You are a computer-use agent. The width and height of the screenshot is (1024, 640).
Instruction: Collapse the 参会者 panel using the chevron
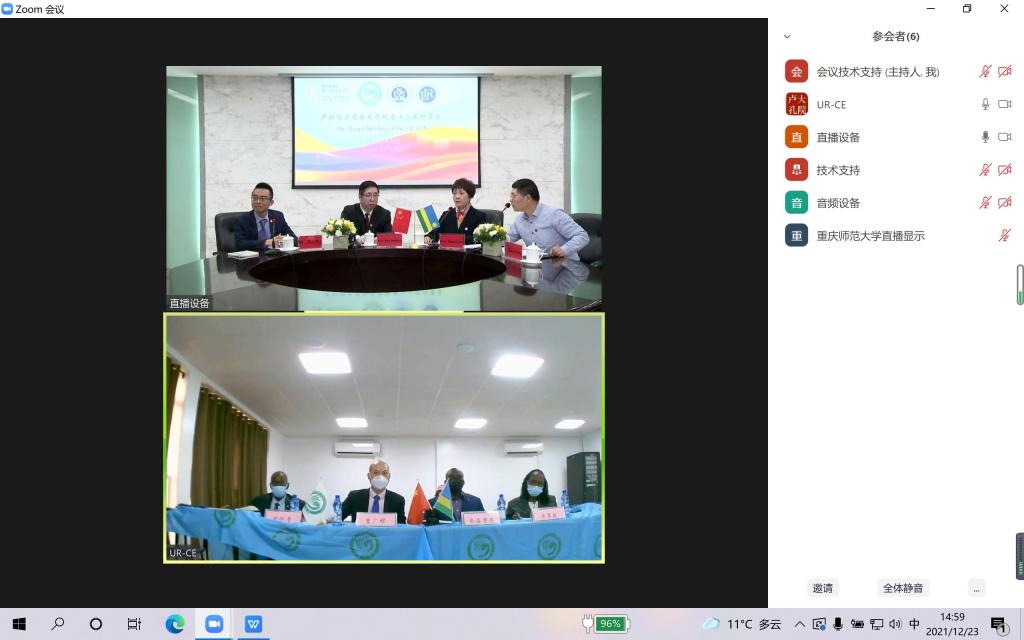[787, 37]
